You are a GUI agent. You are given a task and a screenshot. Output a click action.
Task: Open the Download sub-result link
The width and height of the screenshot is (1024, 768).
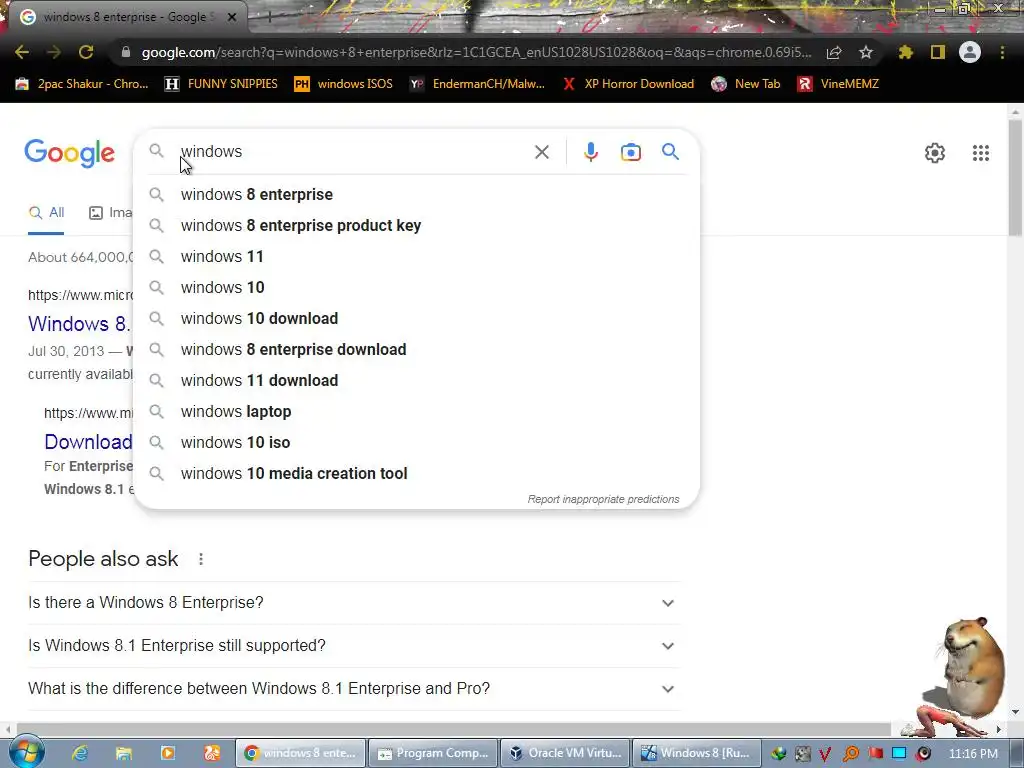point(88,442)
